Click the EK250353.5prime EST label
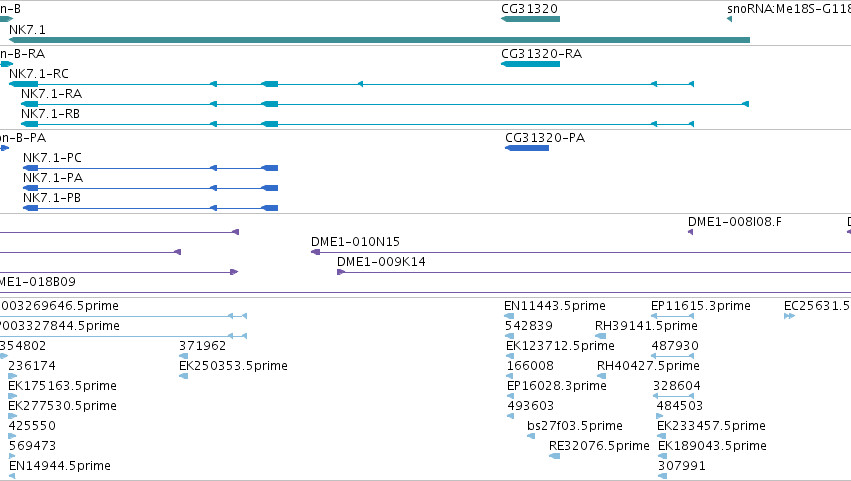 [x=233, y=366]
